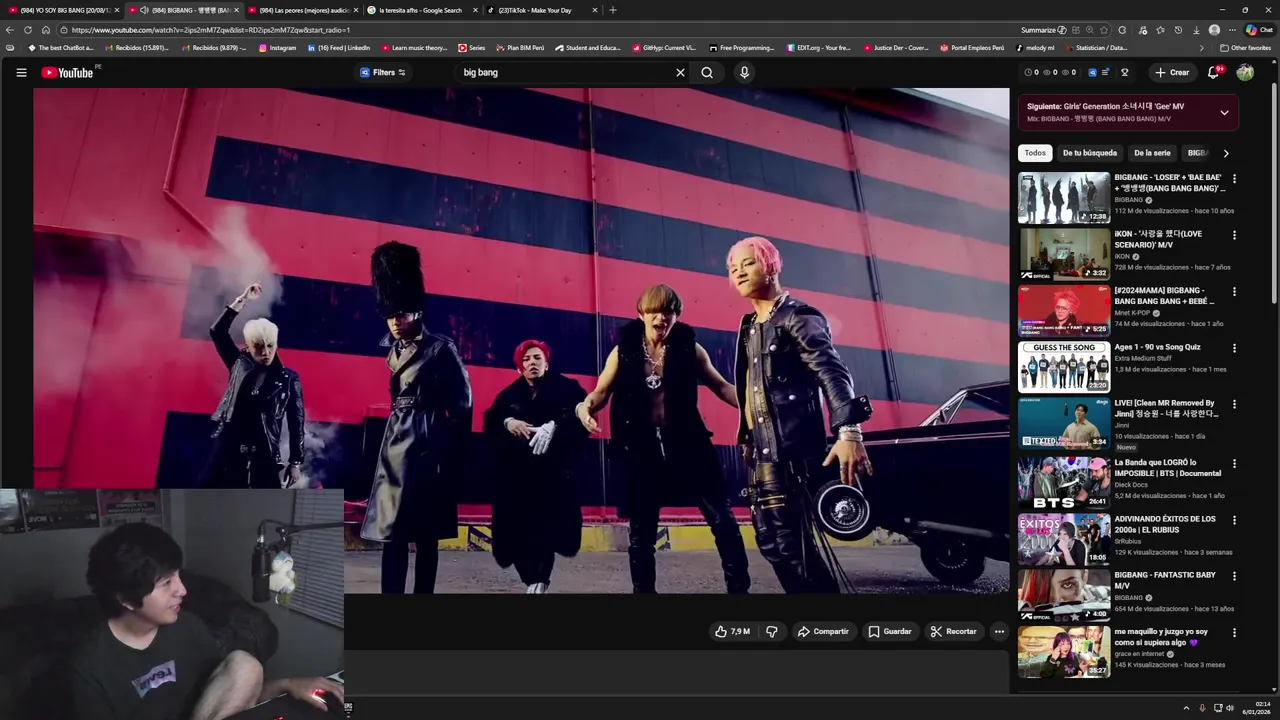1280x720 pixels.
Task: Click the magnifier search button beside query
Action: pyautogui.click(x=707, y=72)
